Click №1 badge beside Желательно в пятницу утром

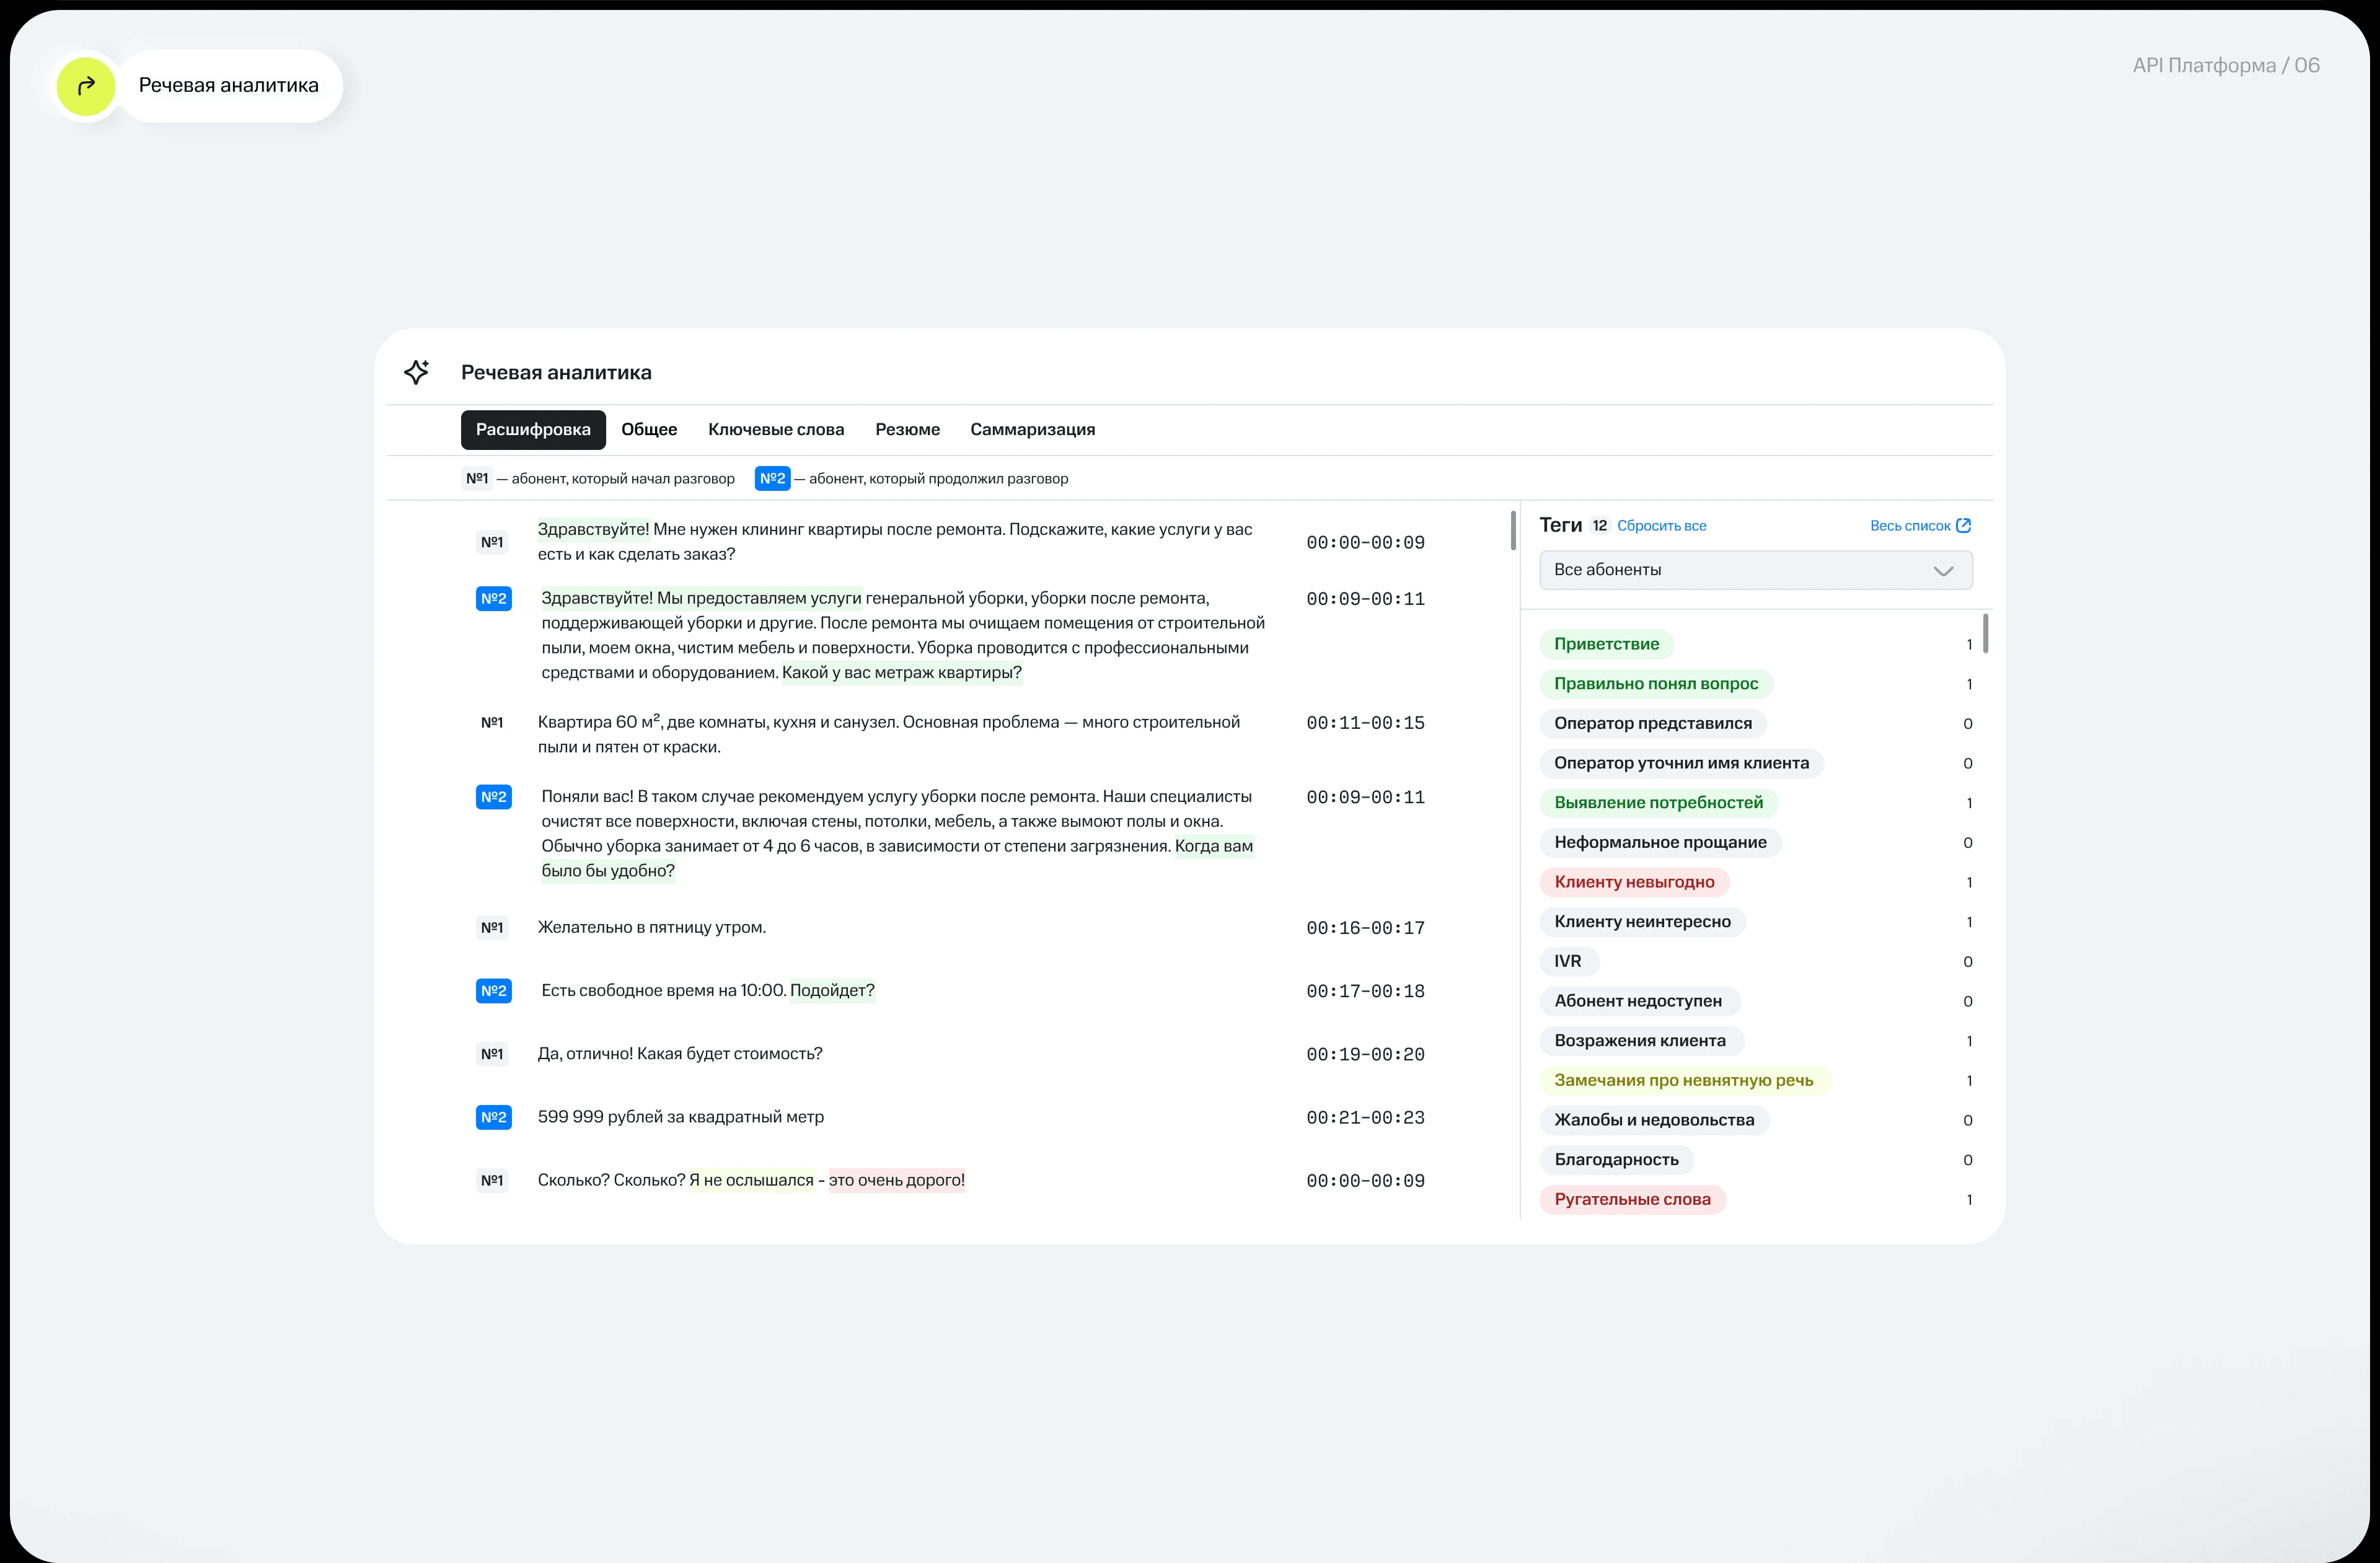(x=492, y=927)
